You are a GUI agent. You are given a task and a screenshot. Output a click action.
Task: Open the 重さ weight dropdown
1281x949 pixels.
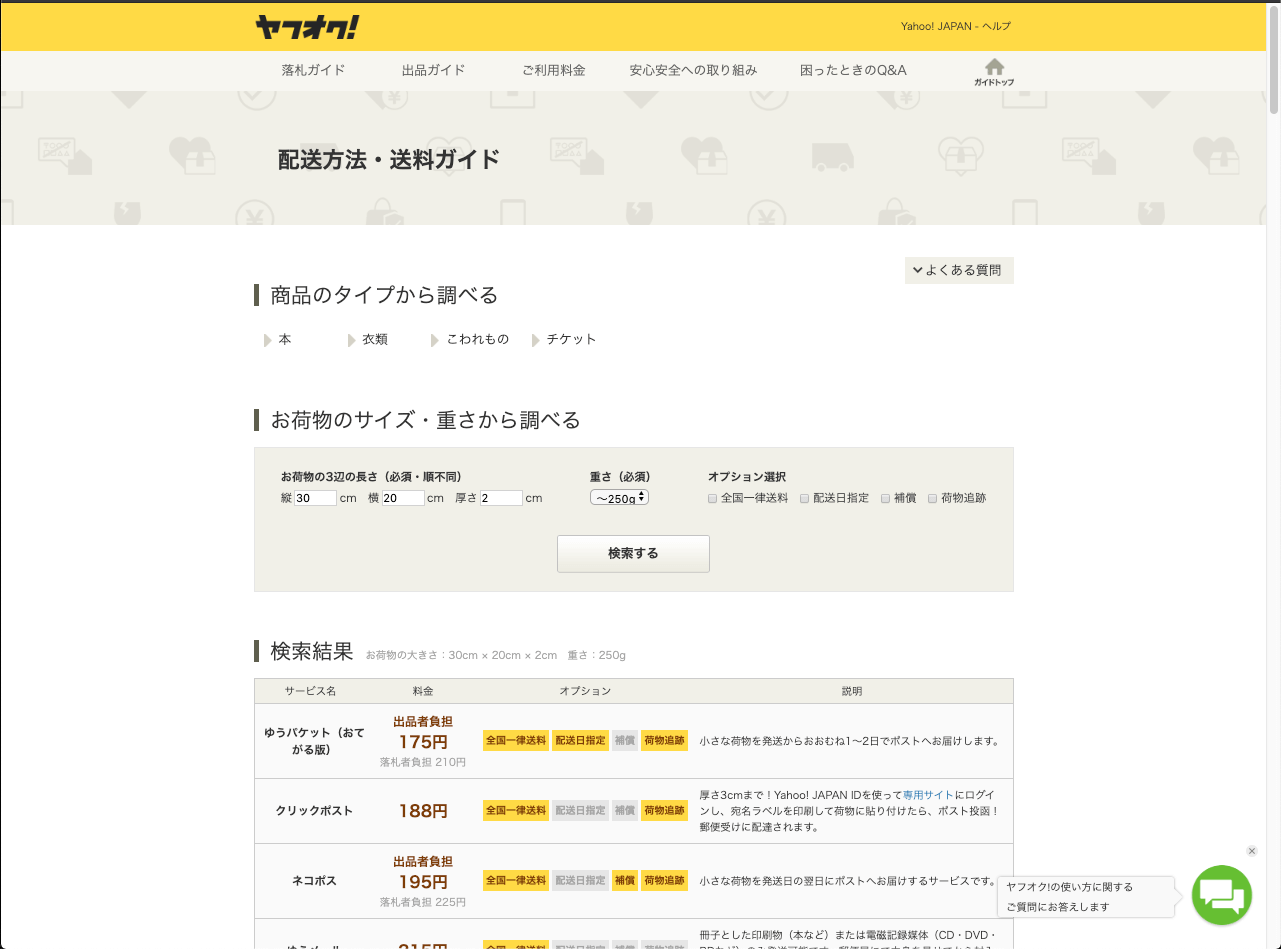619,497
